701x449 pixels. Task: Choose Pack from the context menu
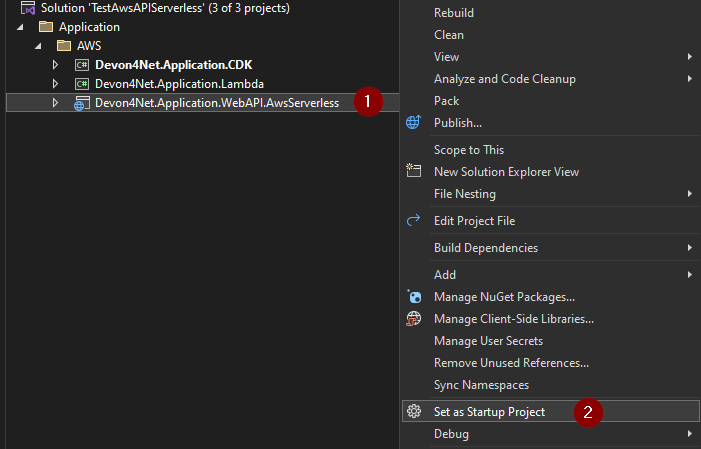(447, 101)
